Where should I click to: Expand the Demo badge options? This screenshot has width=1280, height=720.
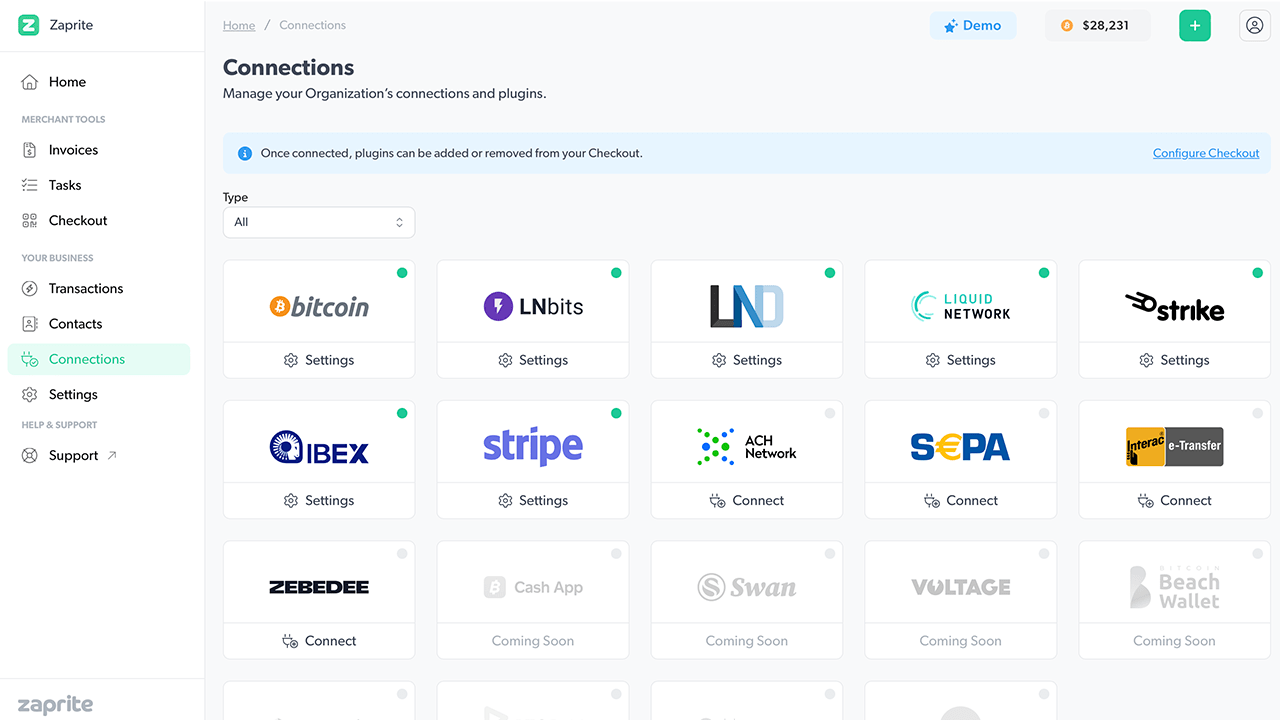tap(972, 25)
